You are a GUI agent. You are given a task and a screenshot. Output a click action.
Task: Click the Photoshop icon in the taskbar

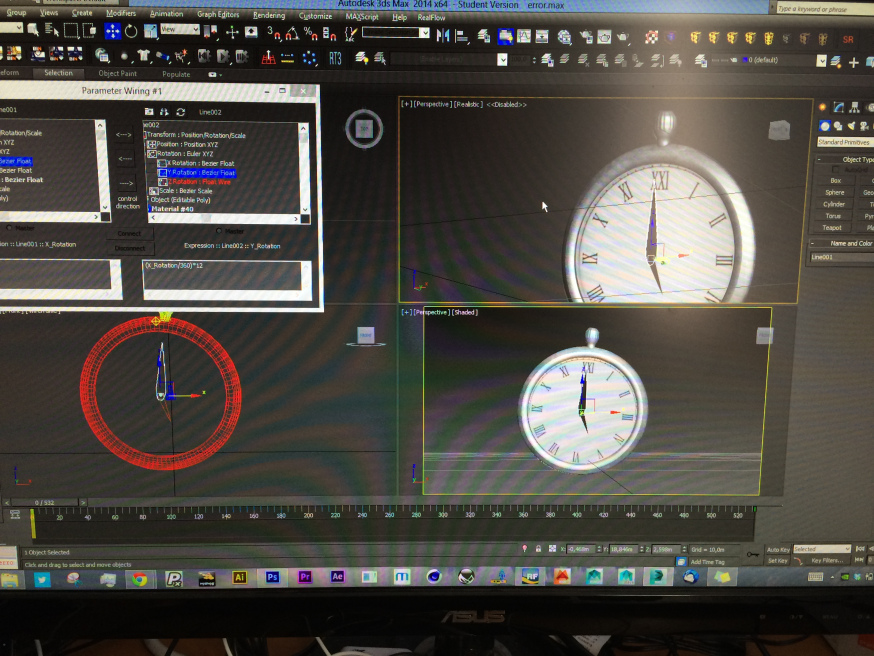point(272,577)
